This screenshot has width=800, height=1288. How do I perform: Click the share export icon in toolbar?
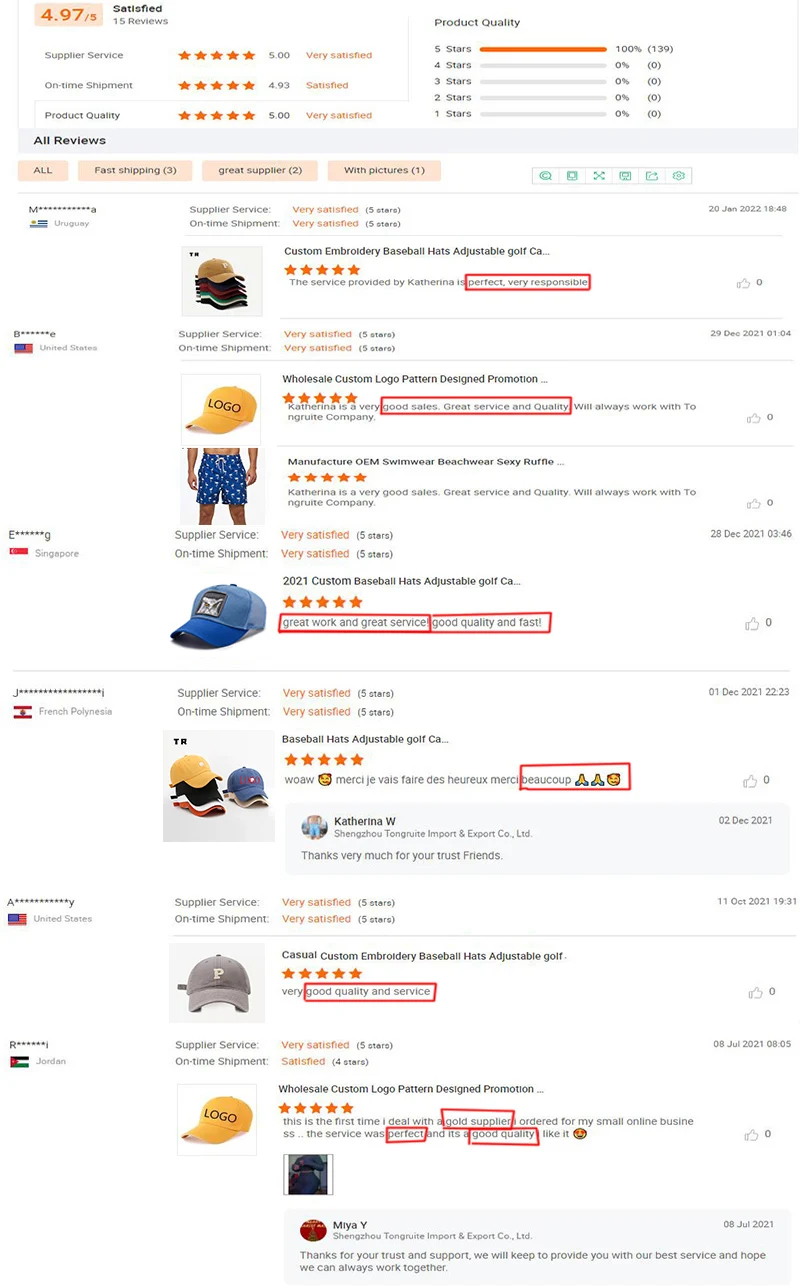(x=652, y=176)
